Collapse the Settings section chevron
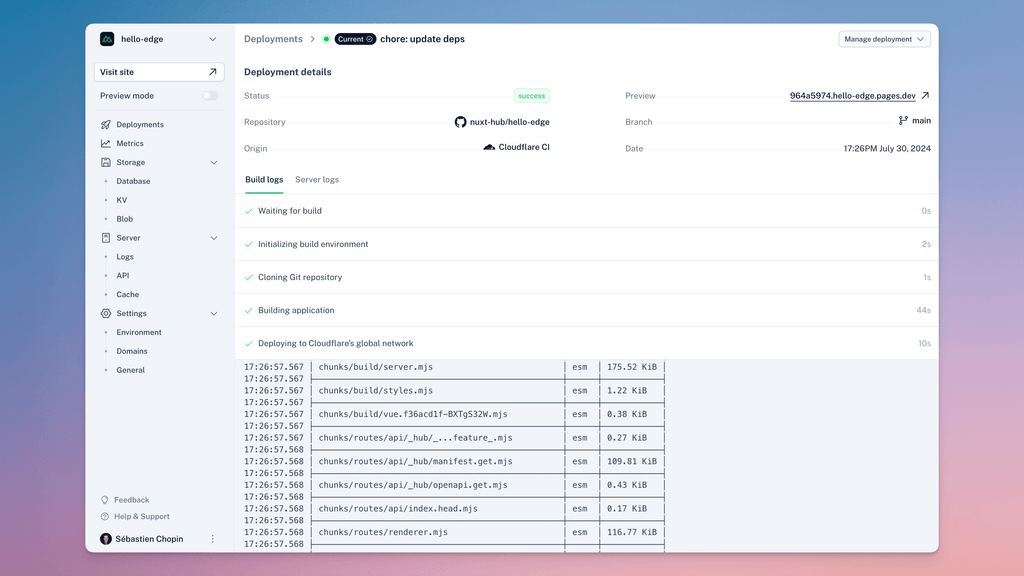Image resolution: width=1024 pixels, height=576 pixels. (213, 313)
